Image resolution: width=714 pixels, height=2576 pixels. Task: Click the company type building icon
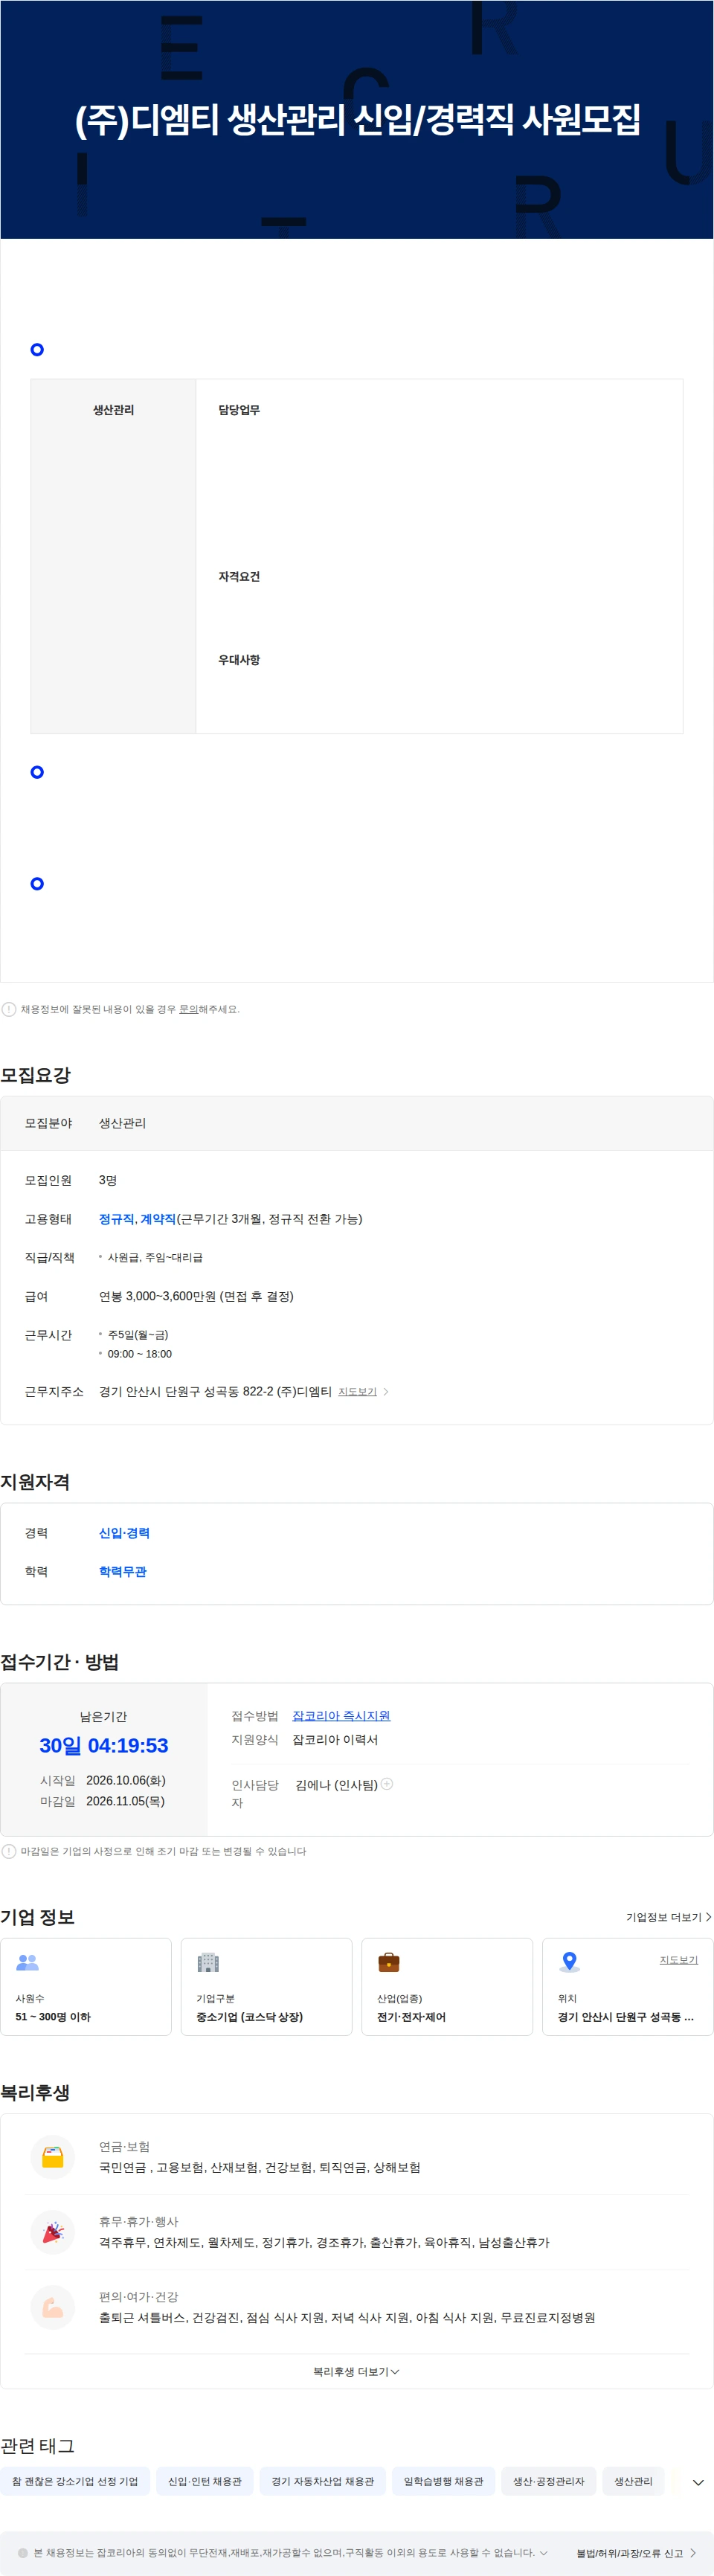[x=208, y=1962]
